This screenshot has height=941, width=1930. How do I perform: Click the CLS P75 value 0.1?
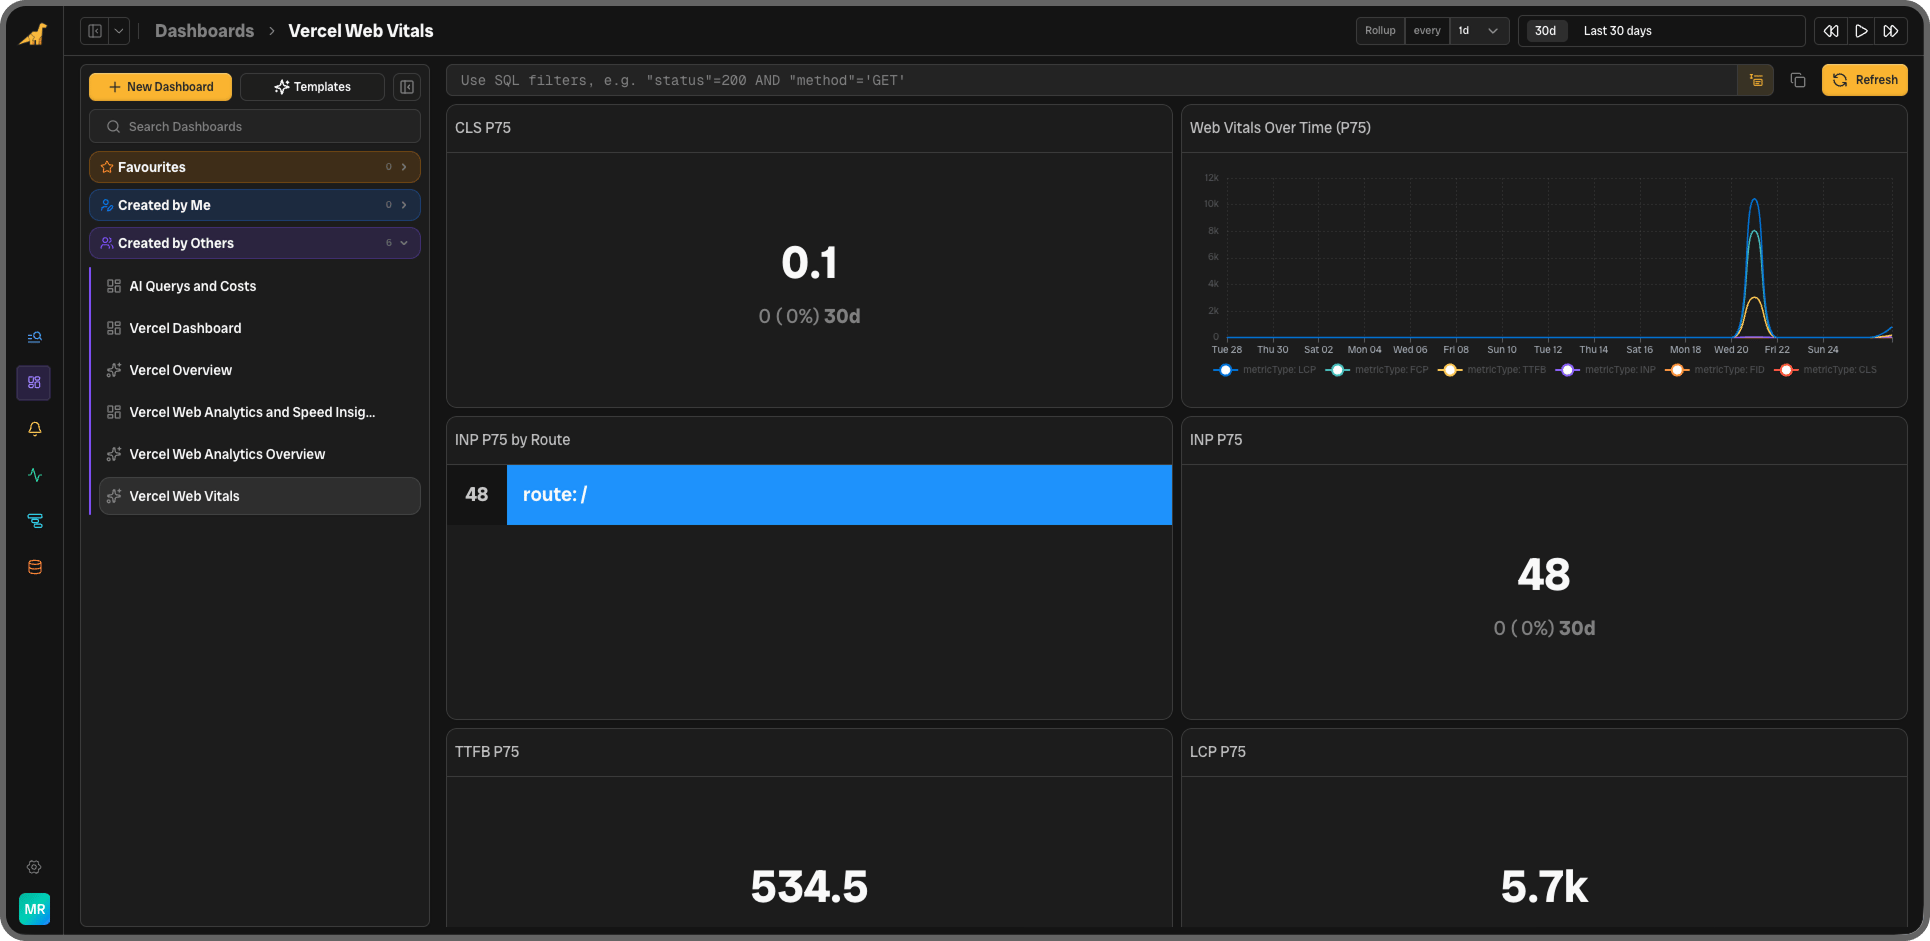pos(809,263)
